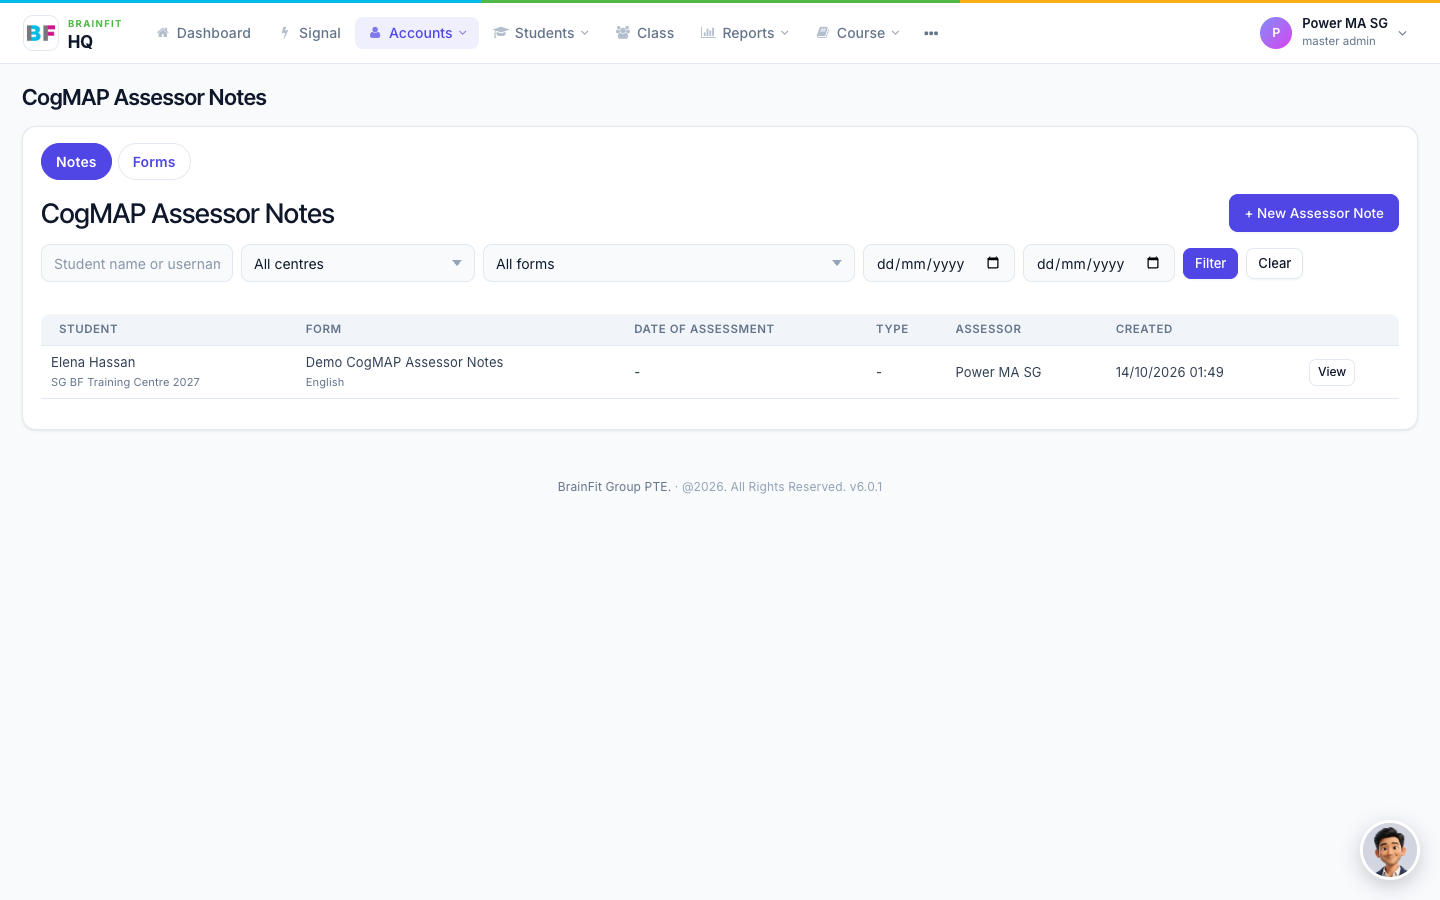Click the Demo CogMAP Assessor Notes form name

(404, 362)
